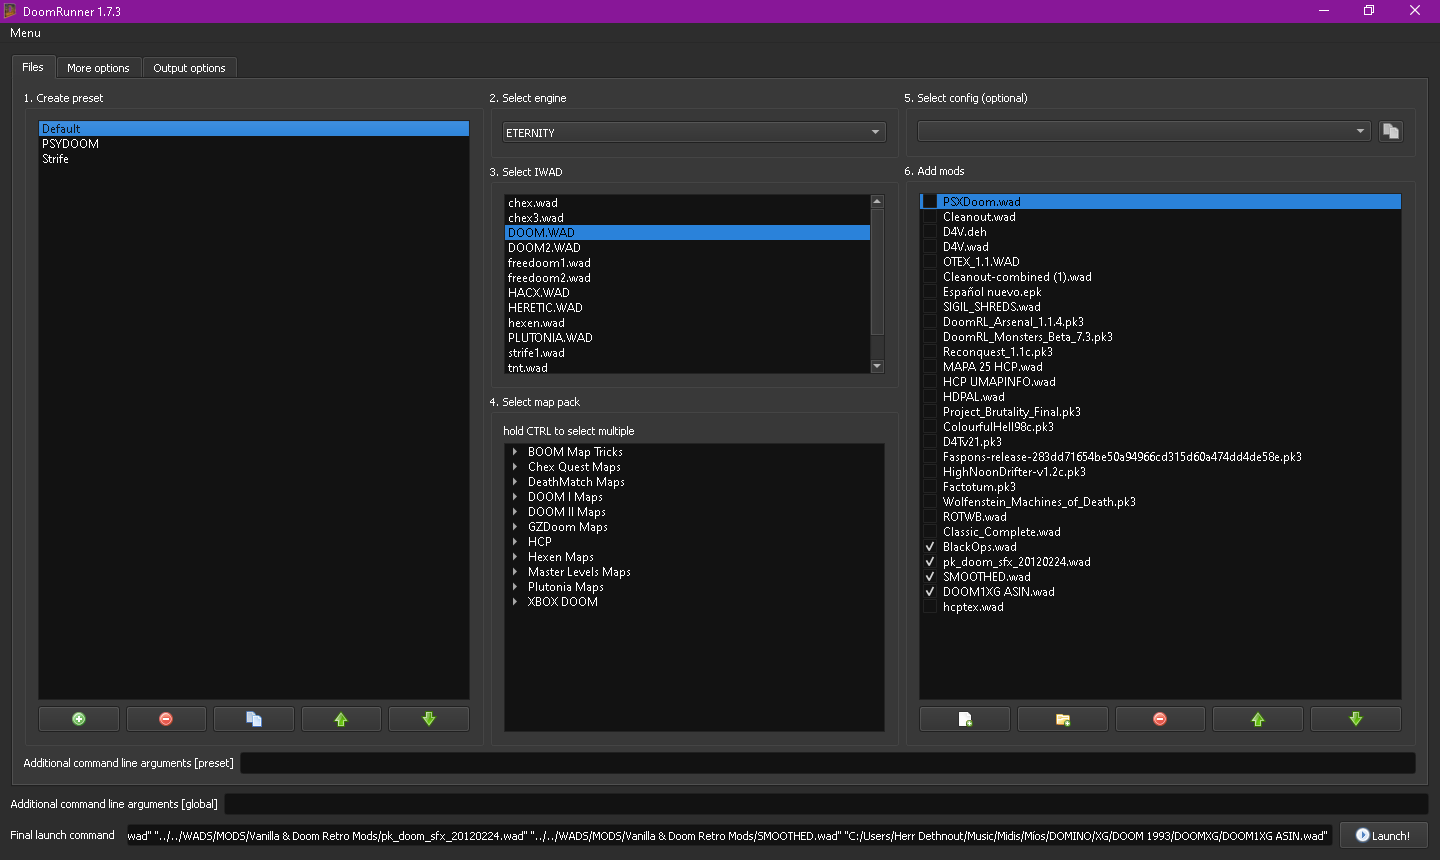1440x860 pixels.
Task: Select PLUTONIA.WAD in the IWAD list
Action: [x=687, y=338]
